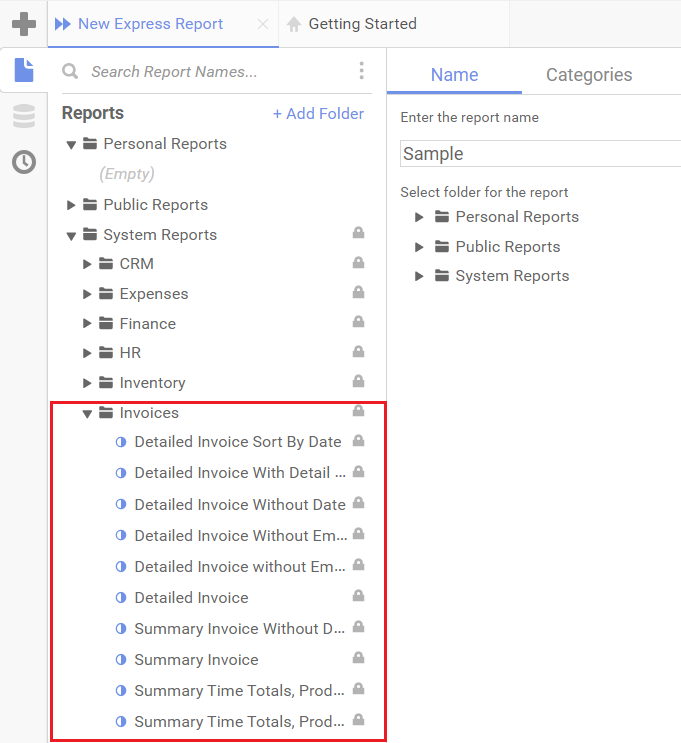The height and width of the screenshot is (743, 681).
Task: Collapse the Invoices folder
Action: (x=87, y=414)
